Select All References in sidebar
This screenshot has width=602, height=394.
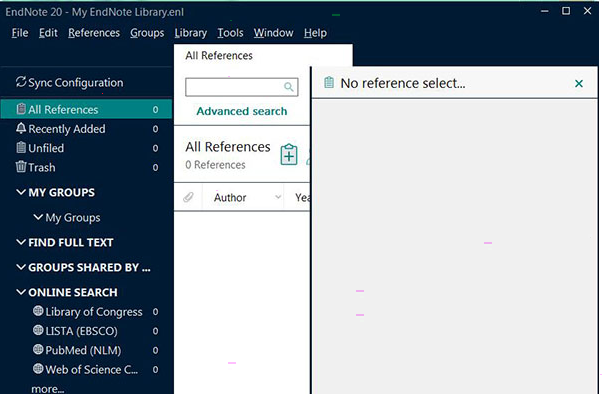[x=86, y=109]
